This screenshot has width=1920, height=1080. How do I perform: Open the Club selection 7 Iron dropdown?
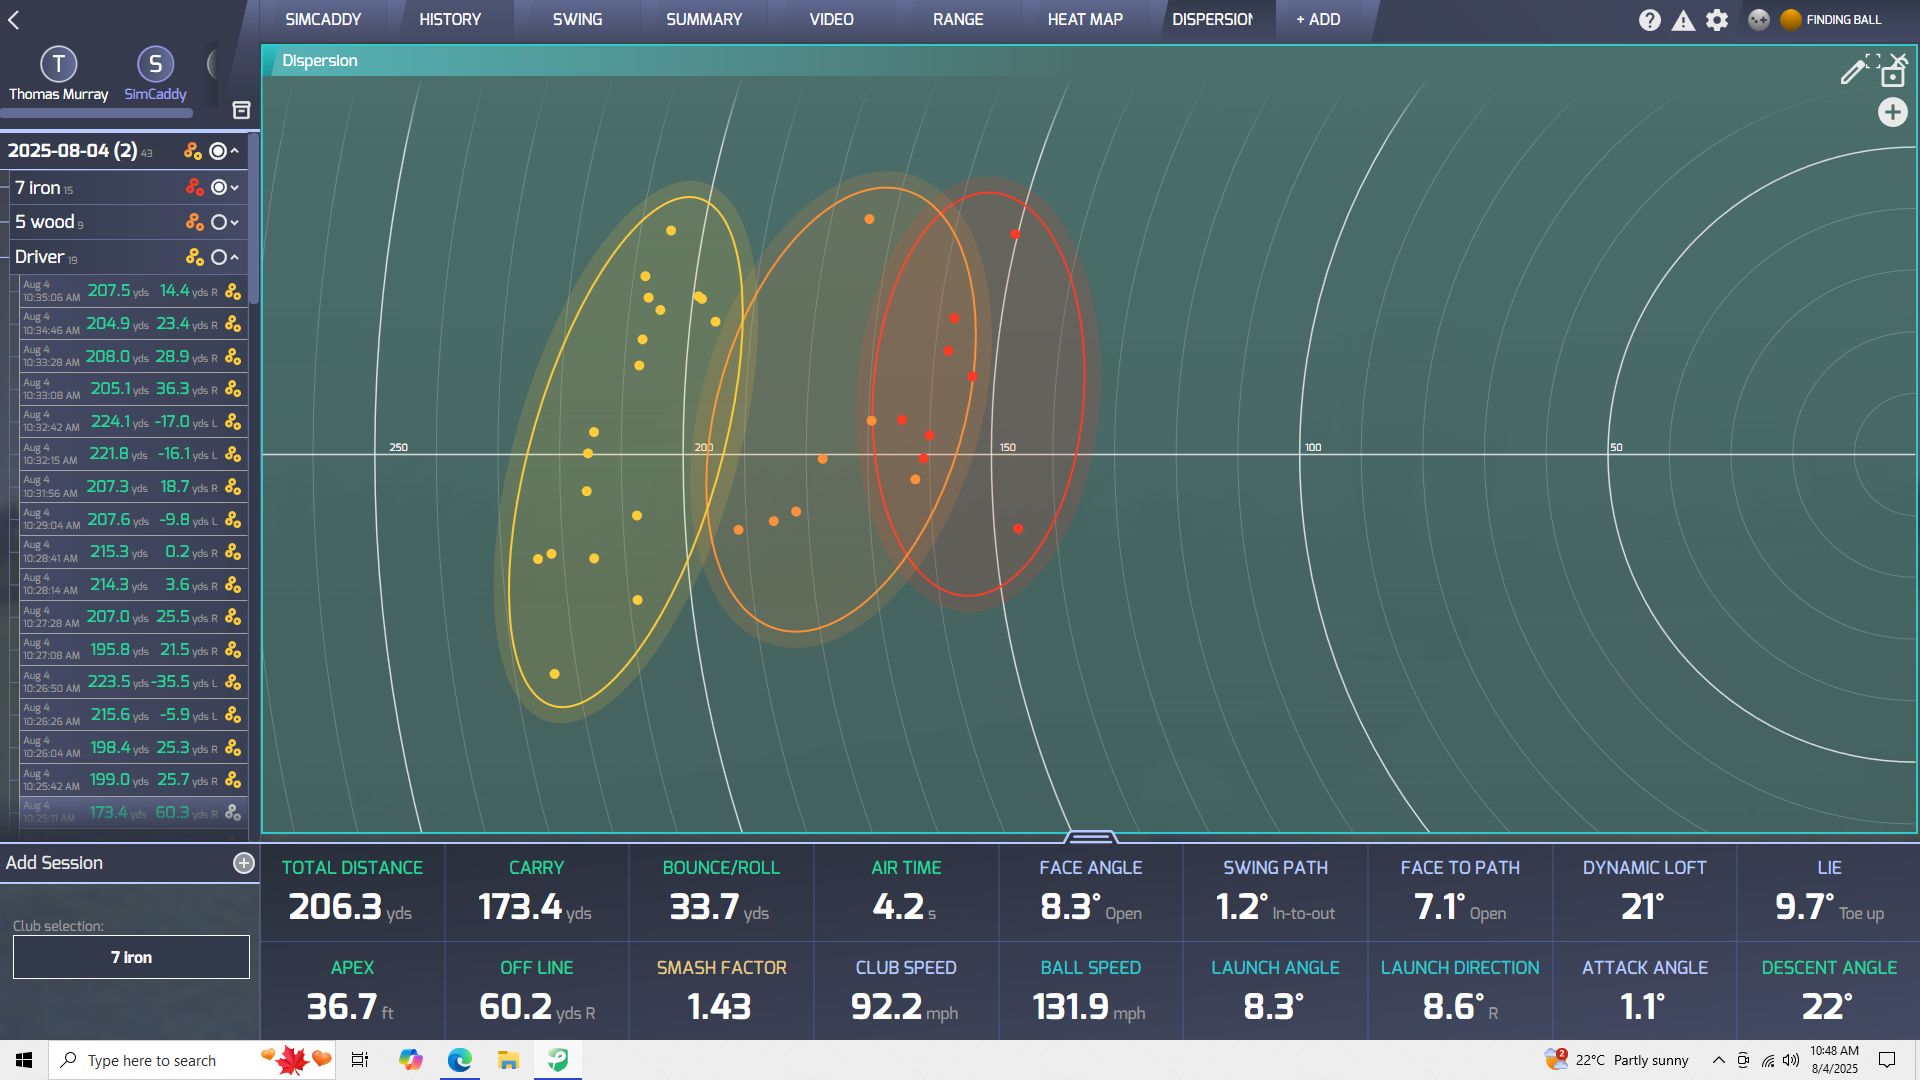coord(131,957)
